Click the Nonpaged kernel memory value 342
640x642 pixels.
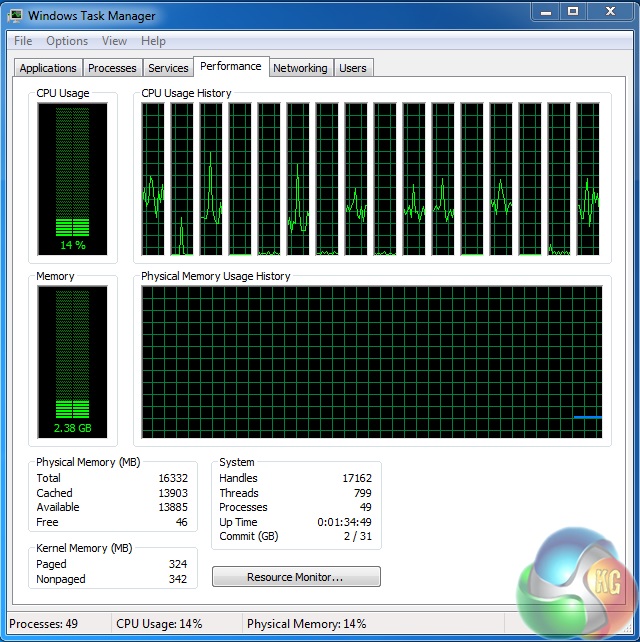coord(178,579)
